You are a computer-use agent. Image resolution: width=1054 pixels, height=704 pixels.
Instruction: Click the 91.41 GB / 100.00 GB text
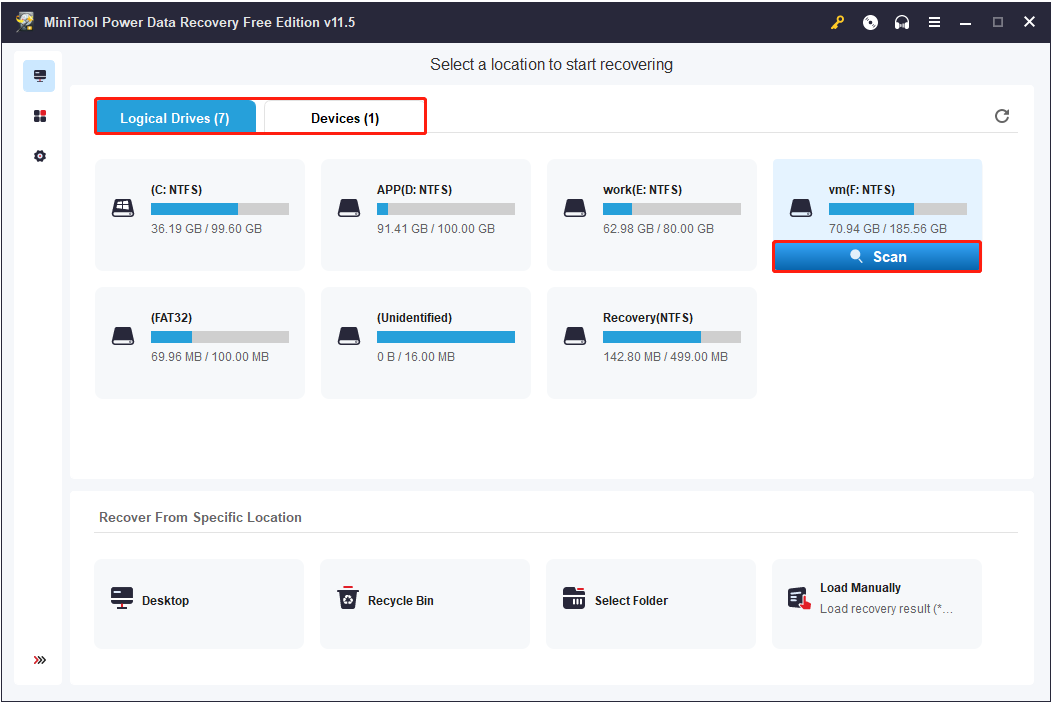click(436, 229)
